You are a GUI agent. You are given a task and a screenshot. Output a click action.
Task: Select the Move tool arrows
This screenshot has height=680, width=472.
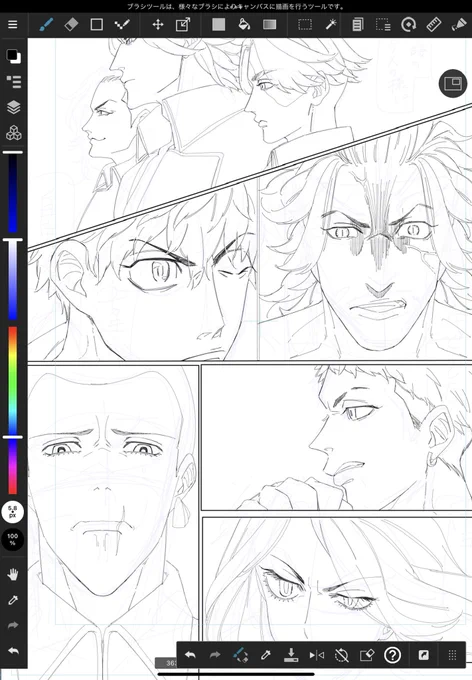[x=158, y=24]
